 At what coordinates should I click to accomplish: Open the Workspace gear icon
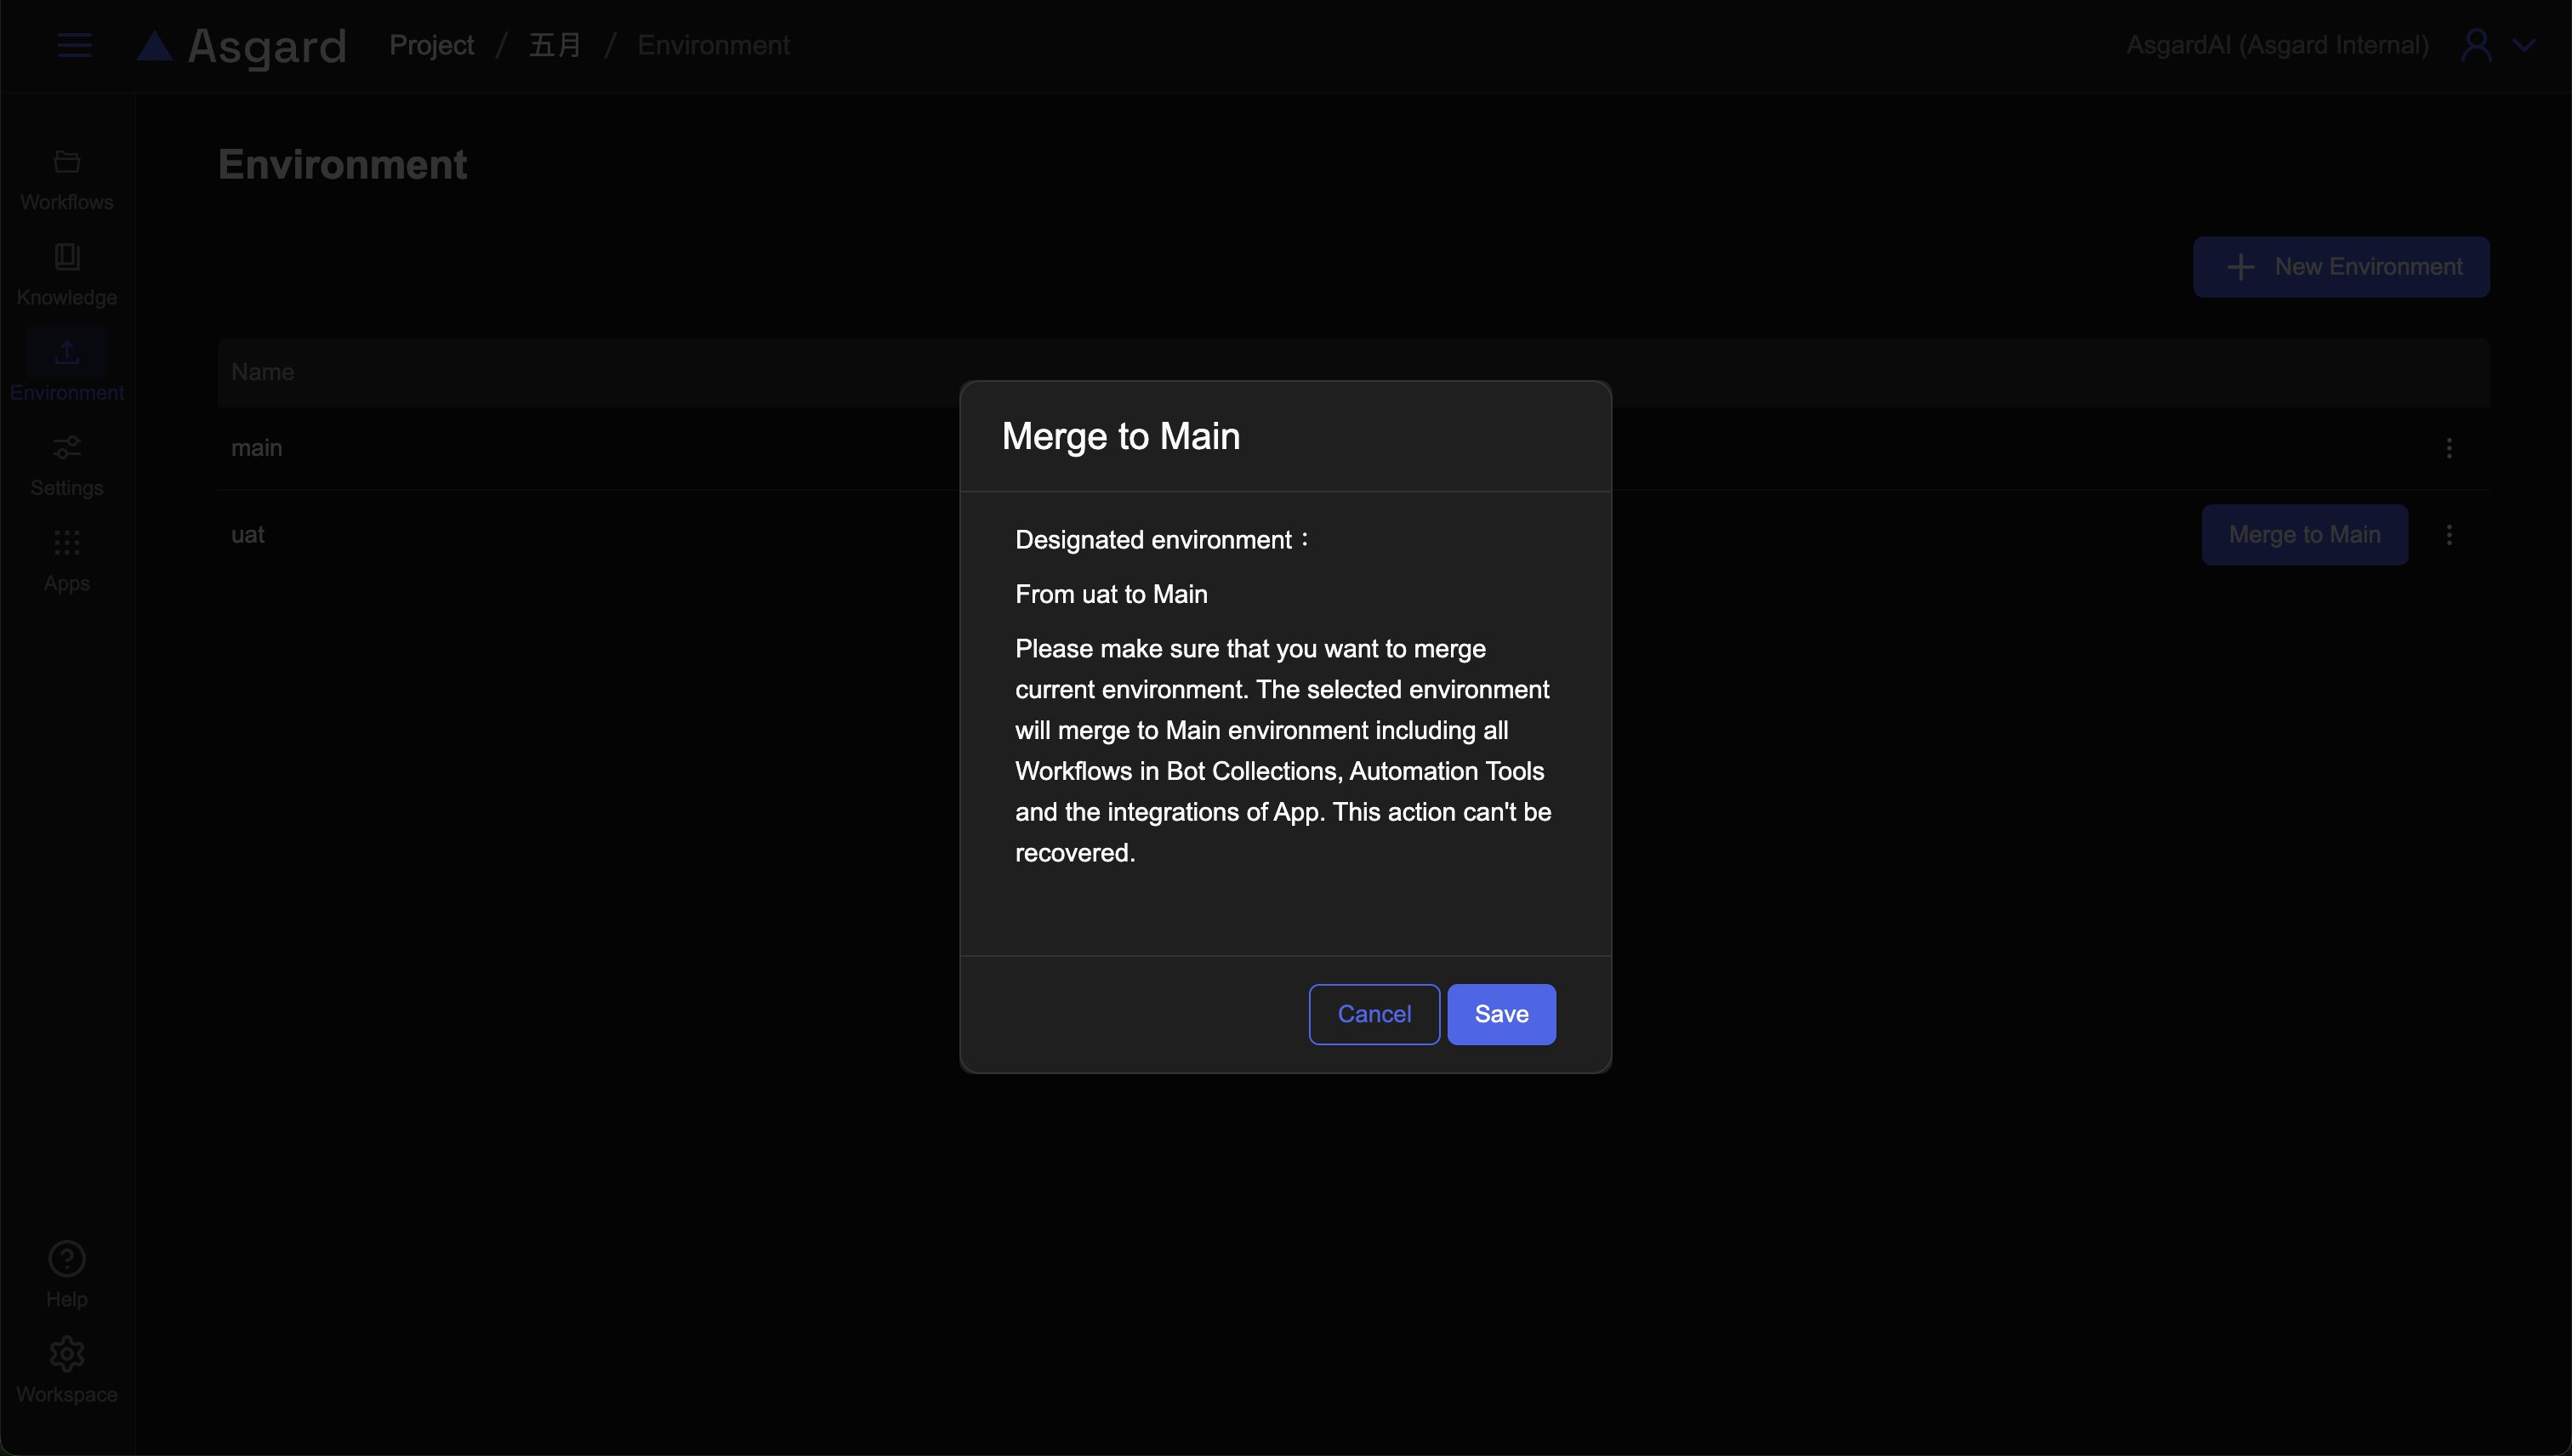coord(67,1354)
